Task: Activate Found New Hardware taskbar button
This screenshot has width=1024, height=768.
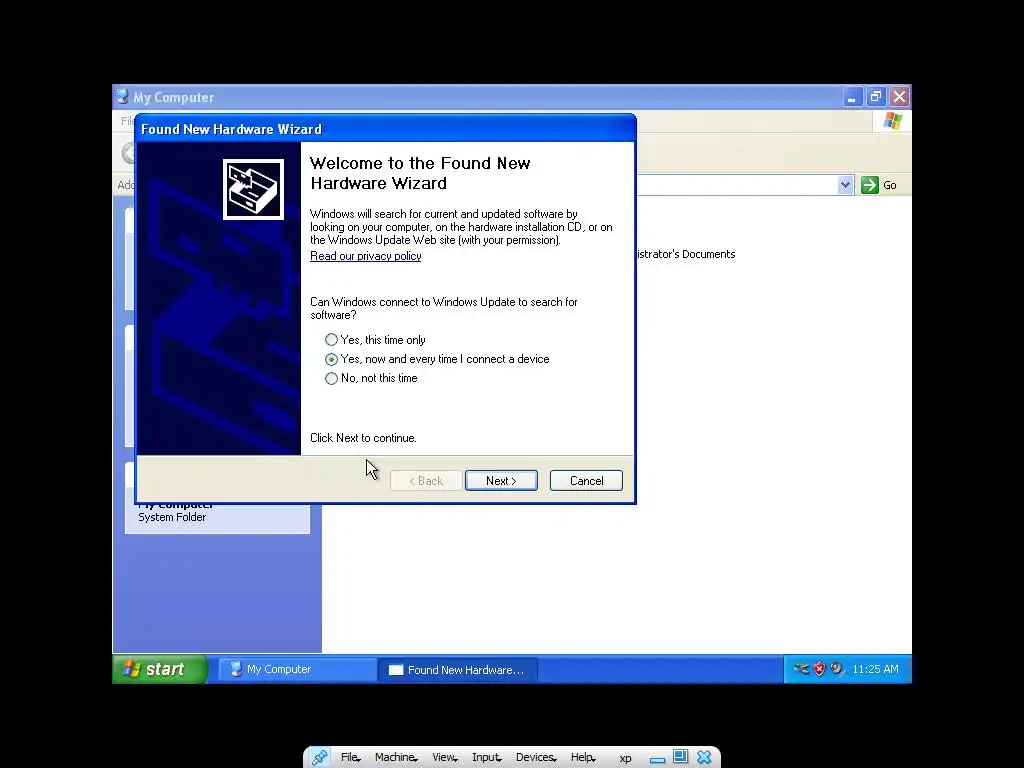Action: pyautogui.click(x=457, y=669)
